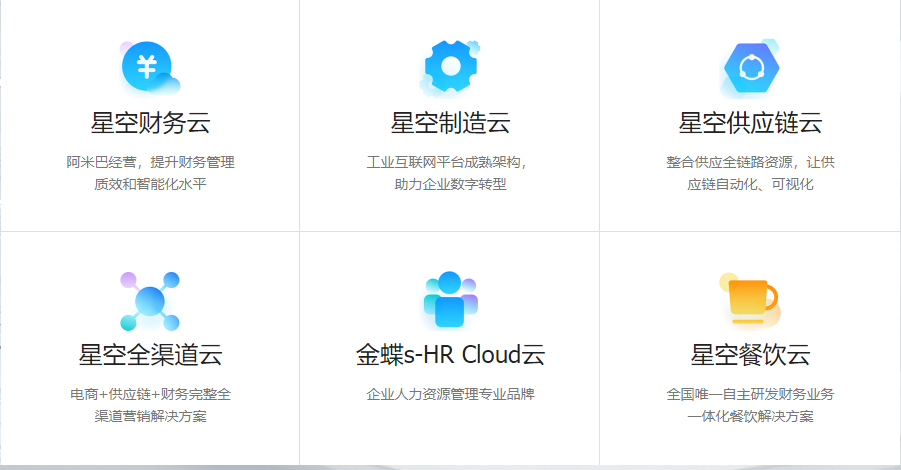Open the 星空供应链云 title link
Image resolution: width=901 pixels, height=470 pixels.
(750, 123)
